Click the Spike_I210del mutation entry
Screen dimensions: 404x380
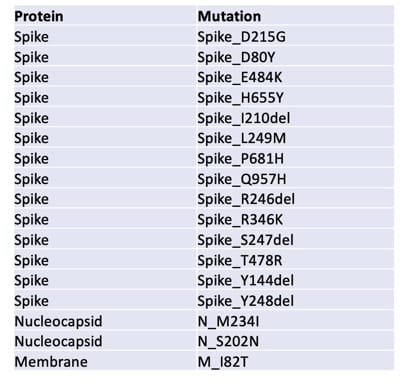[244, 118]
